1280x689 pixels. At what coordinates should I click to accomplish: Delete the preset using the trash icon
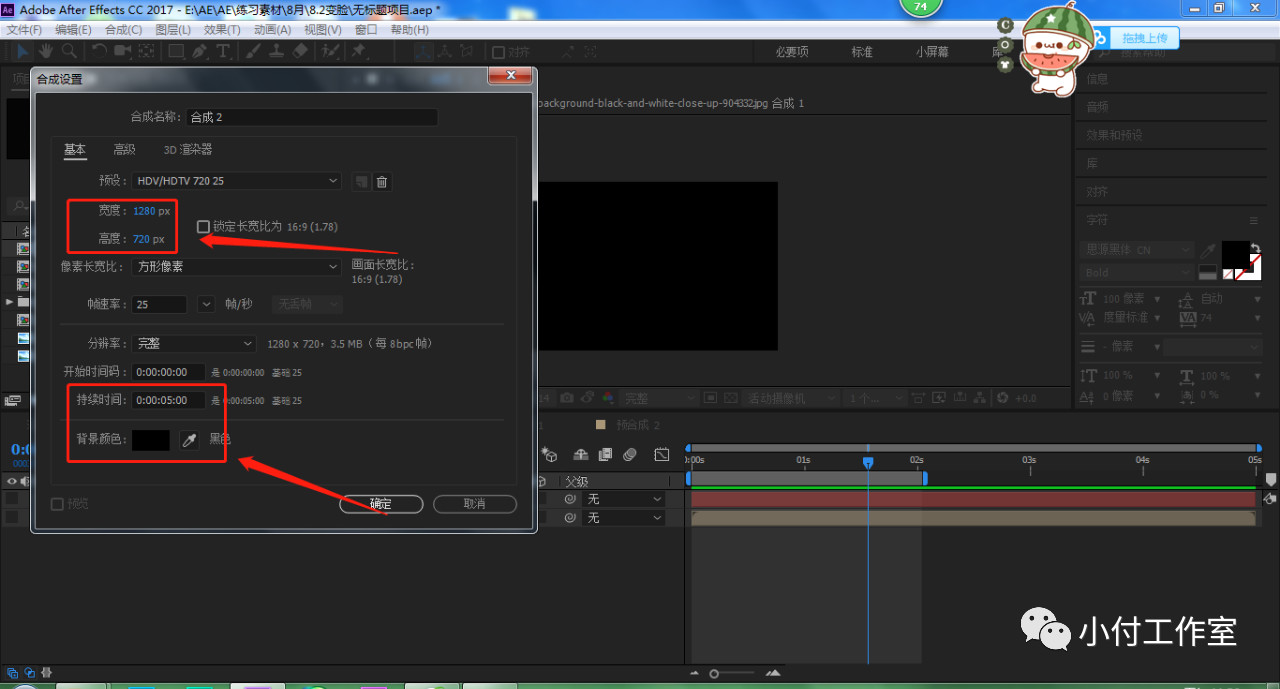[382, 182]
